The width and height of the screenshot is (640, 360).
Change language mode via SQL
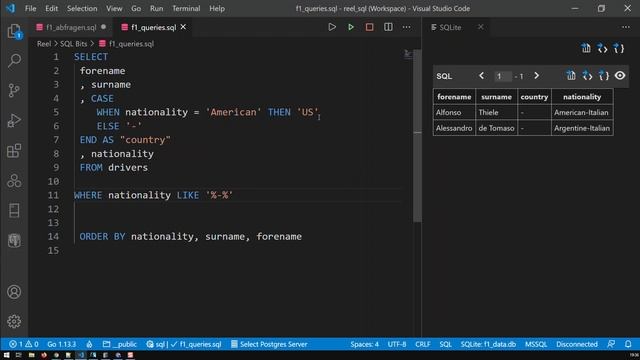(x=445, y=344)
